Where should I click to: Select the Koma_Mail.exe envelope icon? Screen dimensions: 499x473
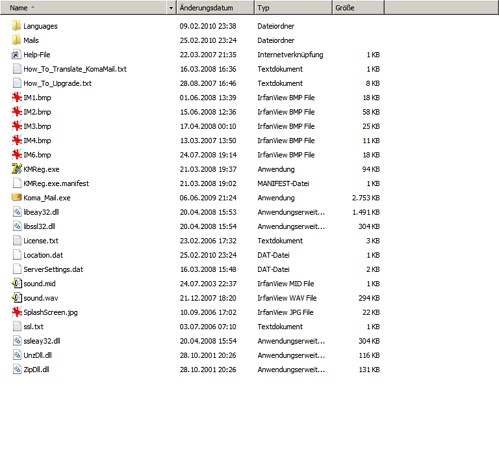17,197
